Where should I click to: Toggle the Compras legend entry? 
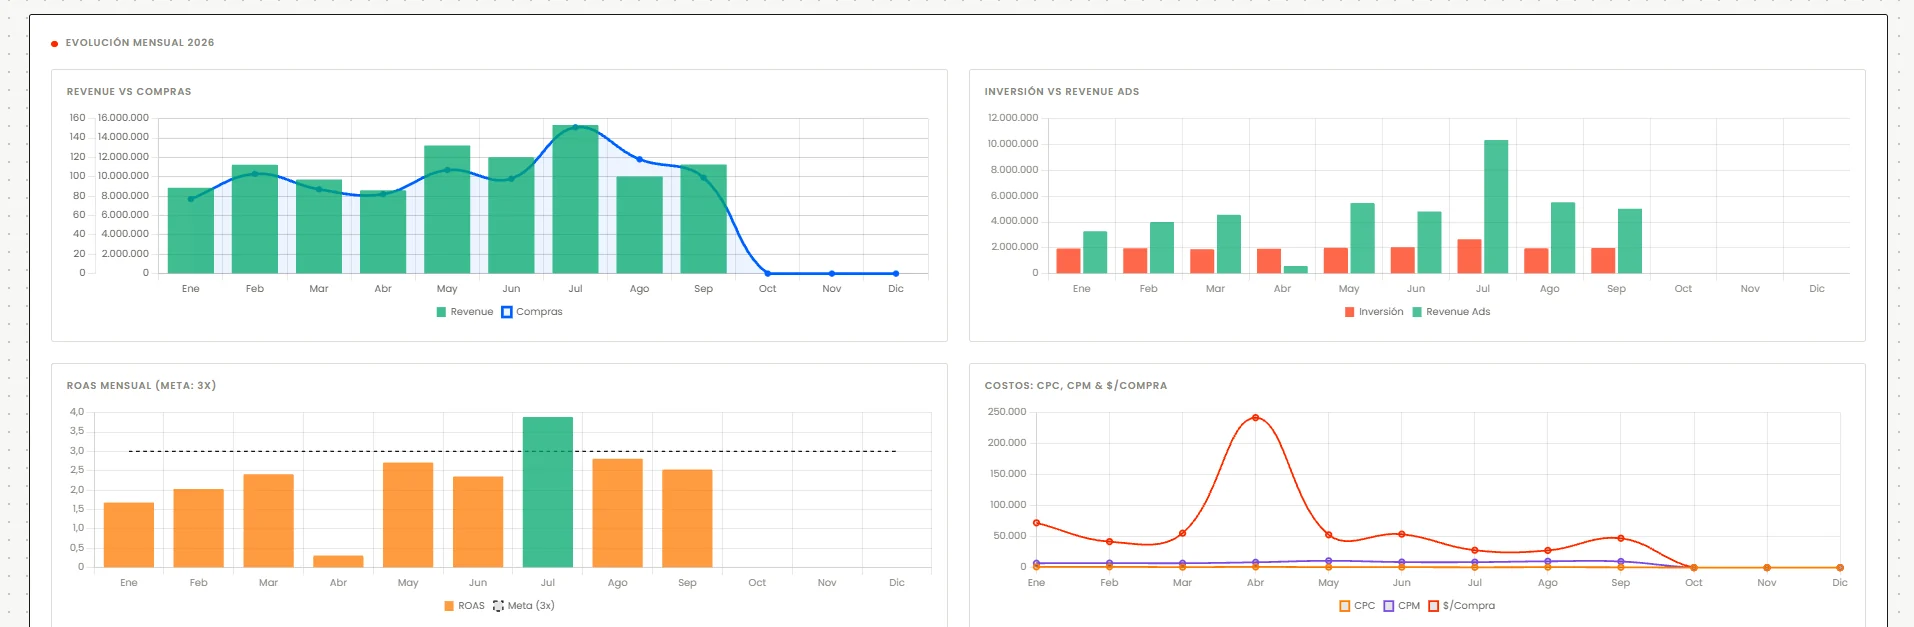[532, 312]
